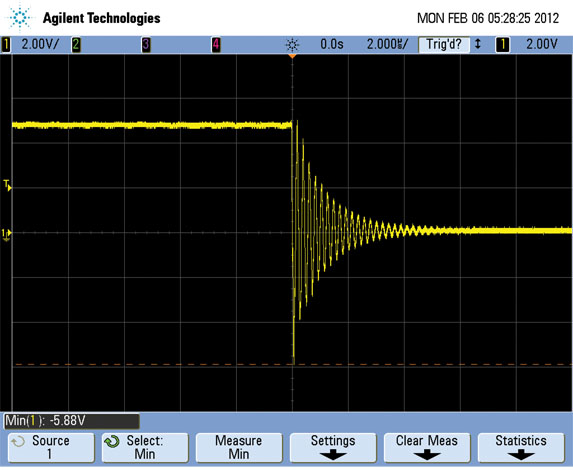Click the 2.000 time-per-division readout
Screen dimensions: 573x470
click(x=387, y=45)
